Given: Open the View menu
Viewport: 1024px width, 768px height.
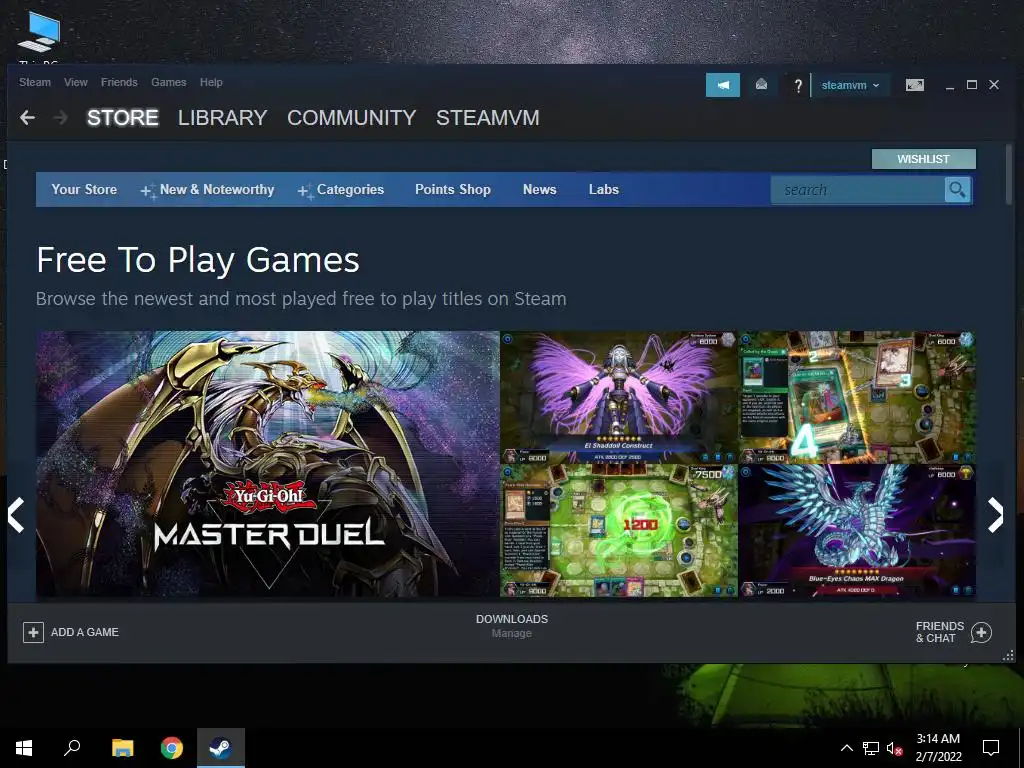Looking at the screenshot, I should [76, 82].
